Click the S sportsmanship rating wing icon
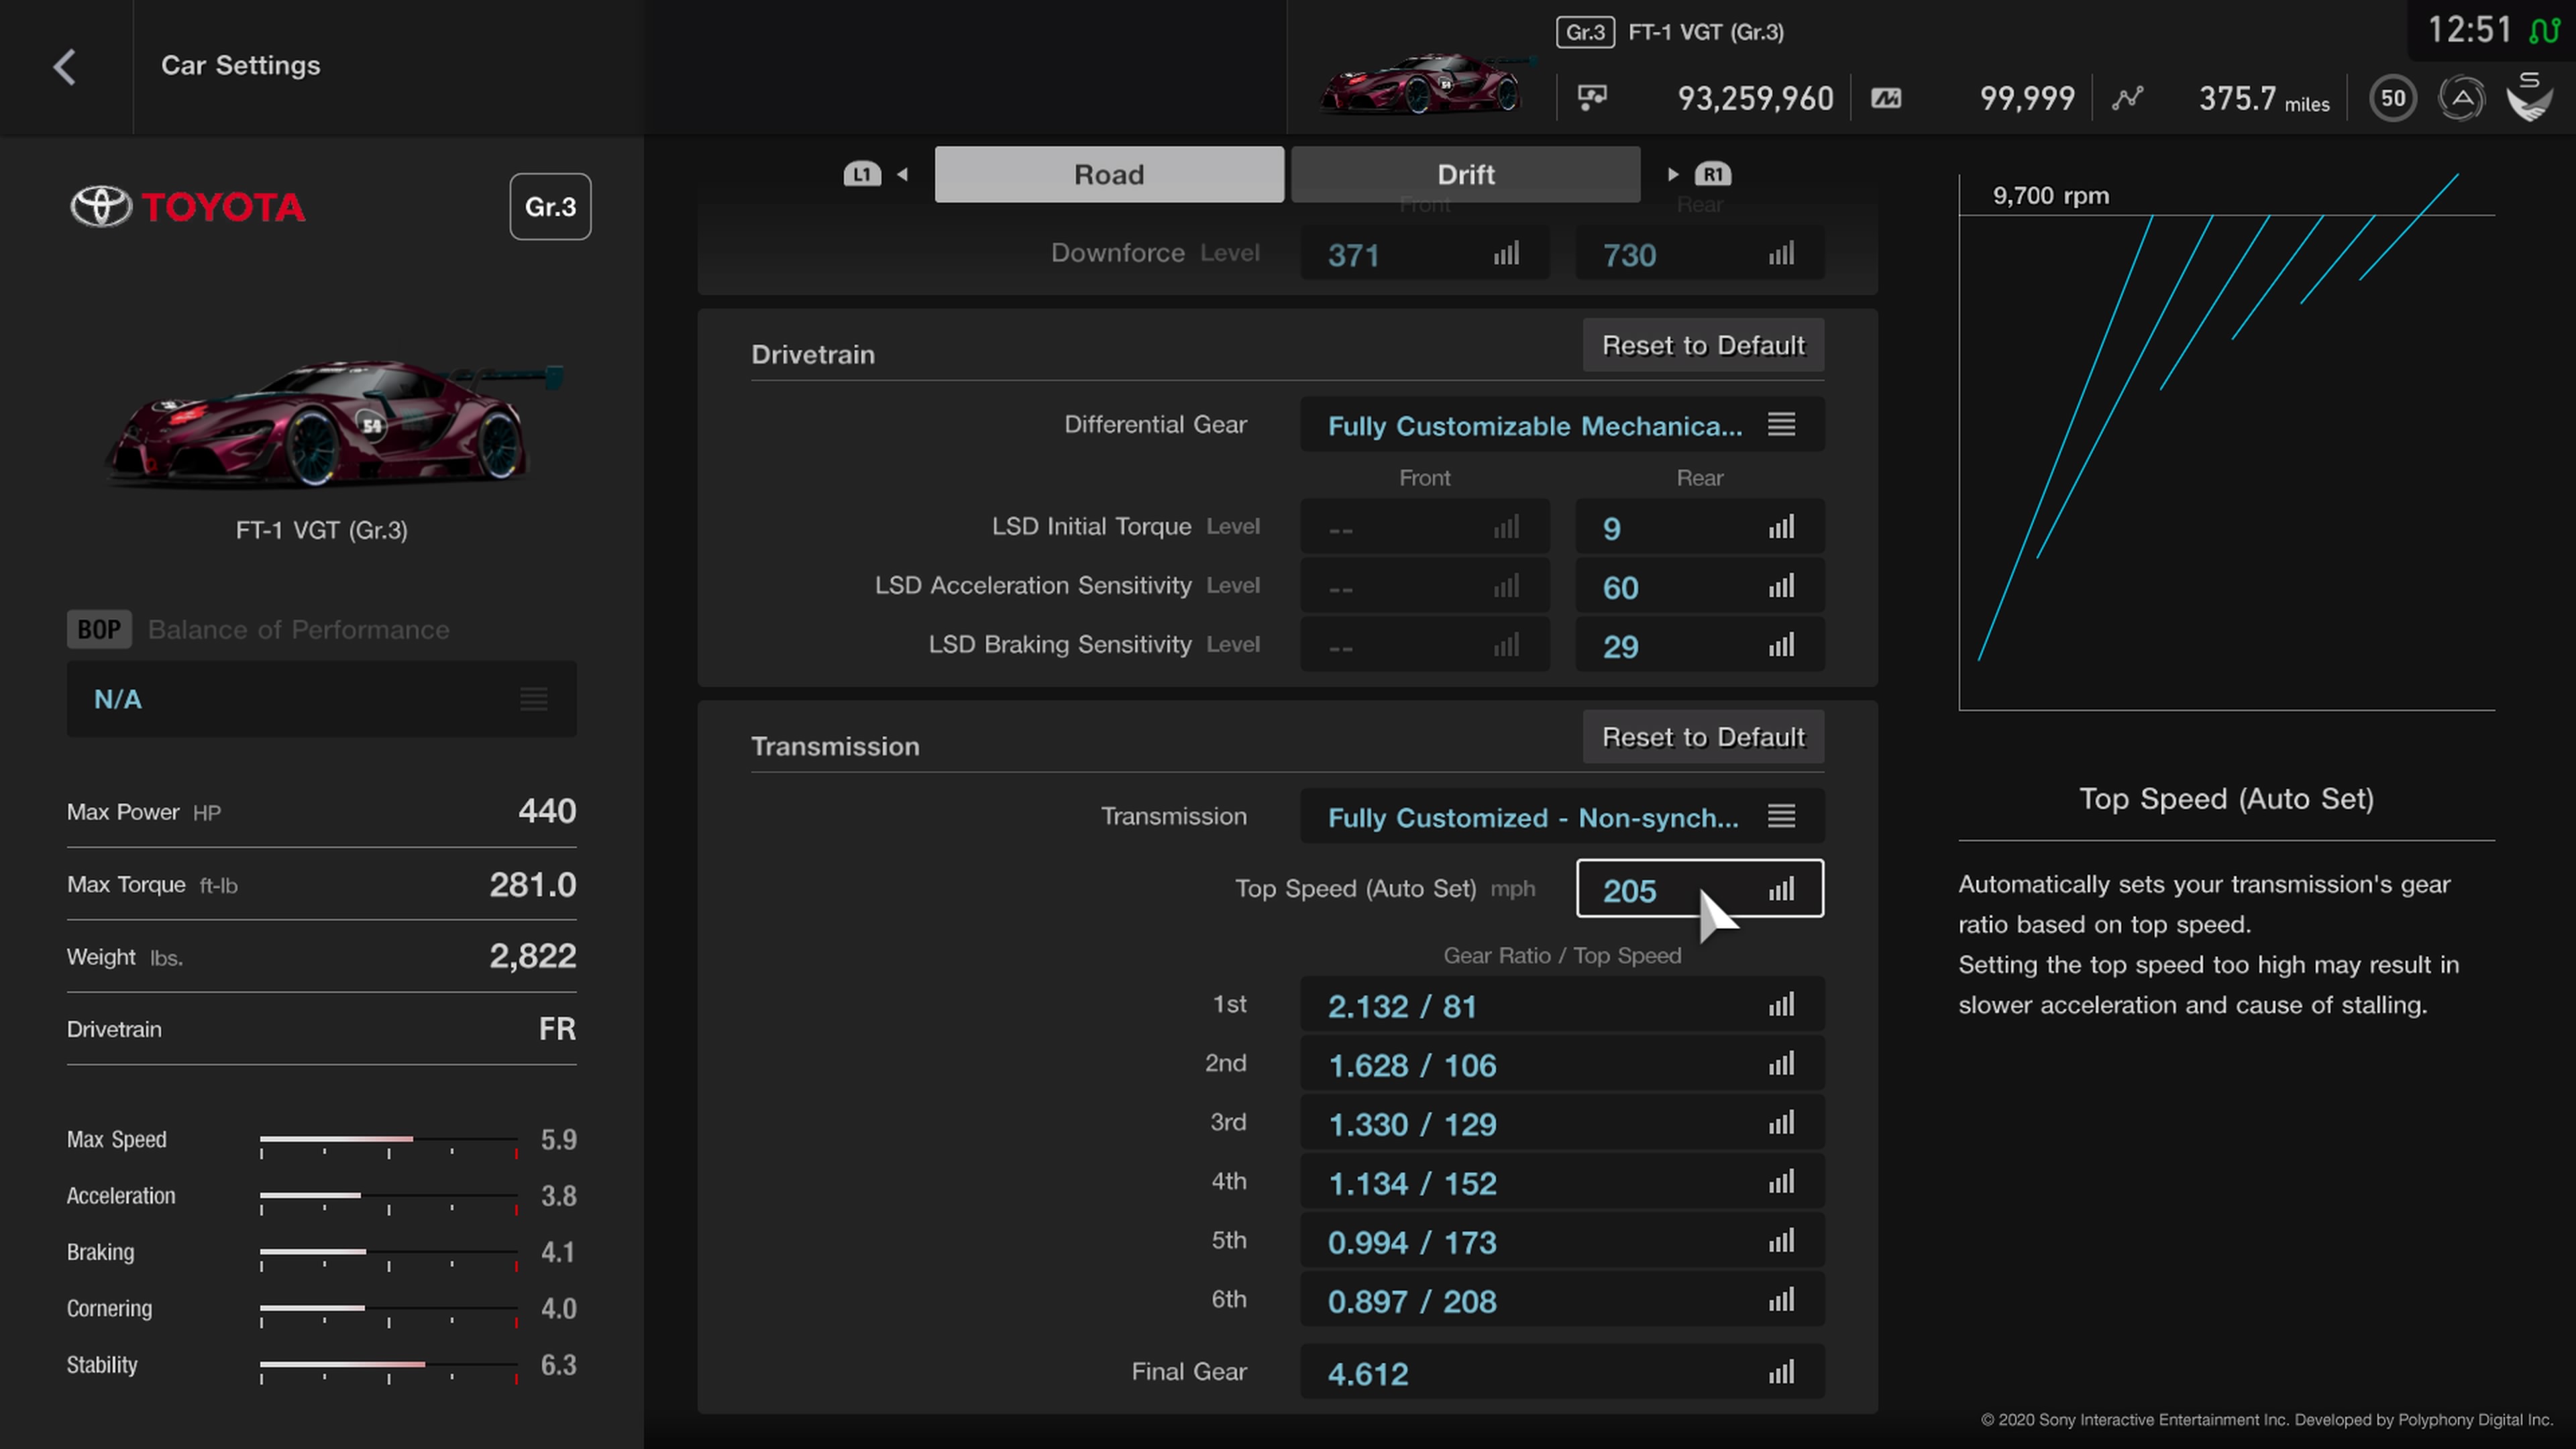This screenshot has height=1449, width=2576. 2530,97
